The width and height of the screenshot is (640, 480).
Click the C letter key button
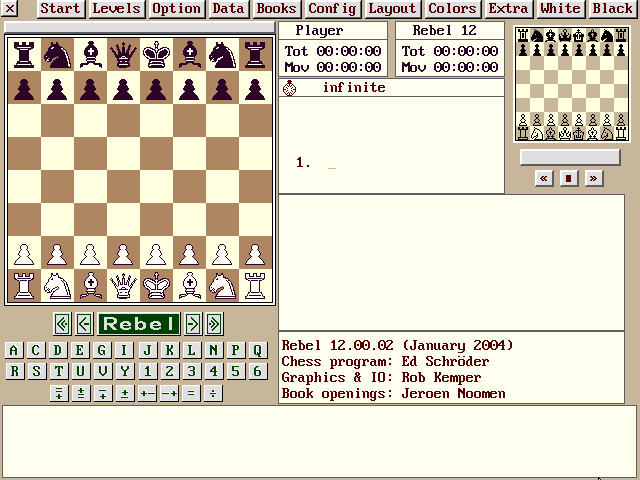click(x=36, y=350)
